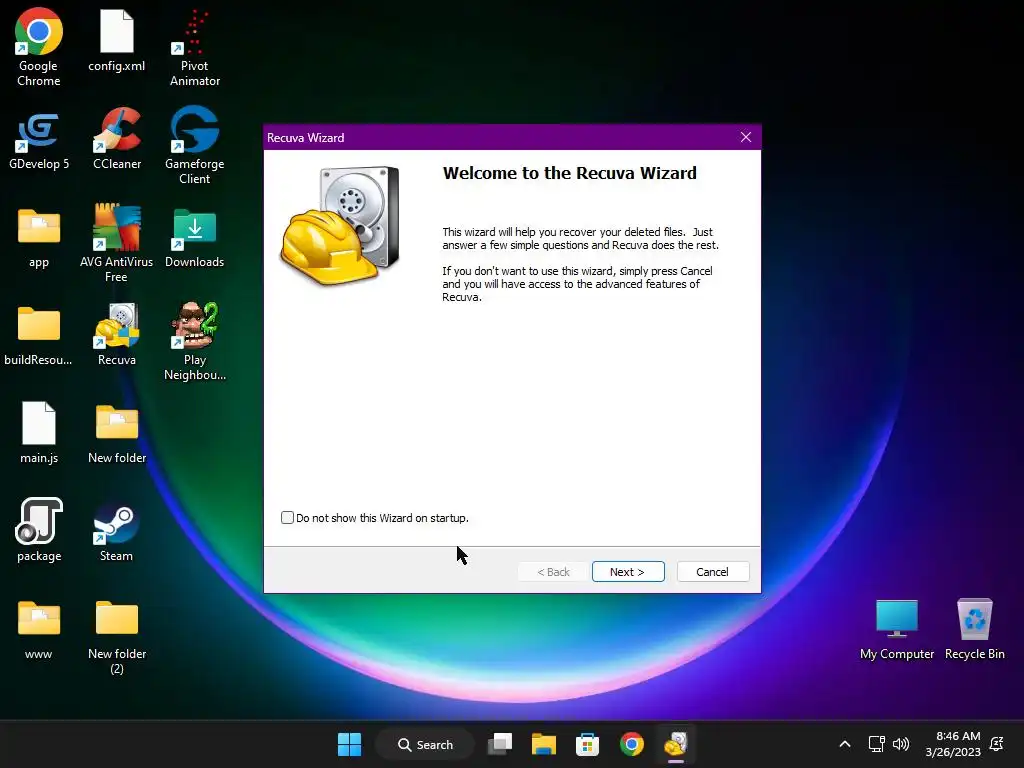Open My Computer desktop icon
The height and width of the screenshot is (768, 1024).
pyautogui.click(x=897, y=630)
